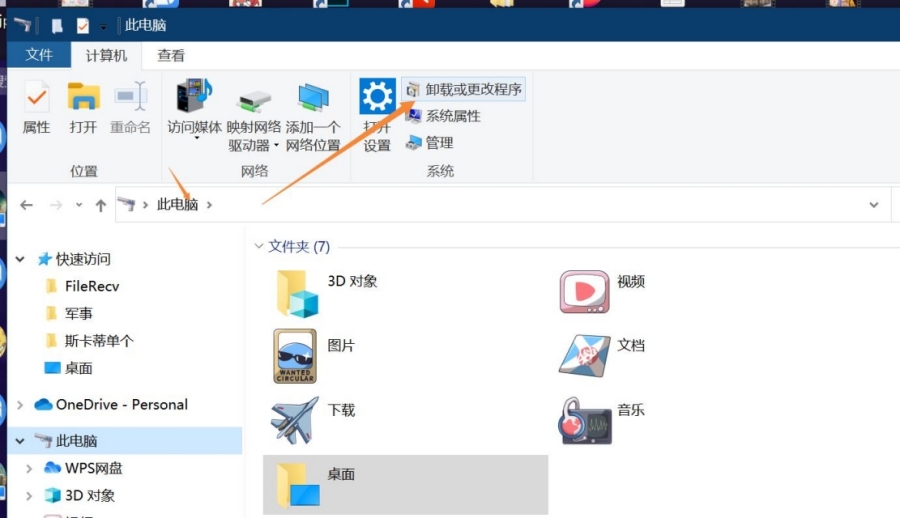This screenshot has height=518, width=900.
Task: Open the address bar history dropdown
Action: point(873,205)
